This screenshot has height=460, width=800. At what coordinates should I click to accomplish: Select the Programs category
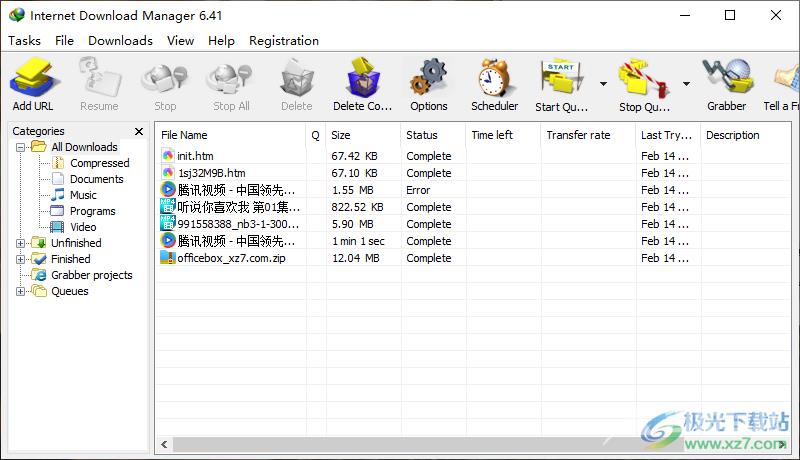point(92,211)
